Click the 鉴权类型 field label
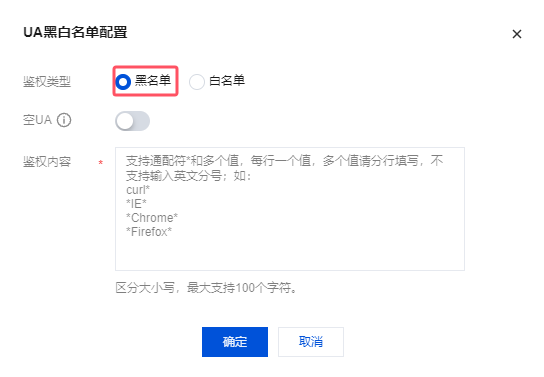 (x=47, y=82)
